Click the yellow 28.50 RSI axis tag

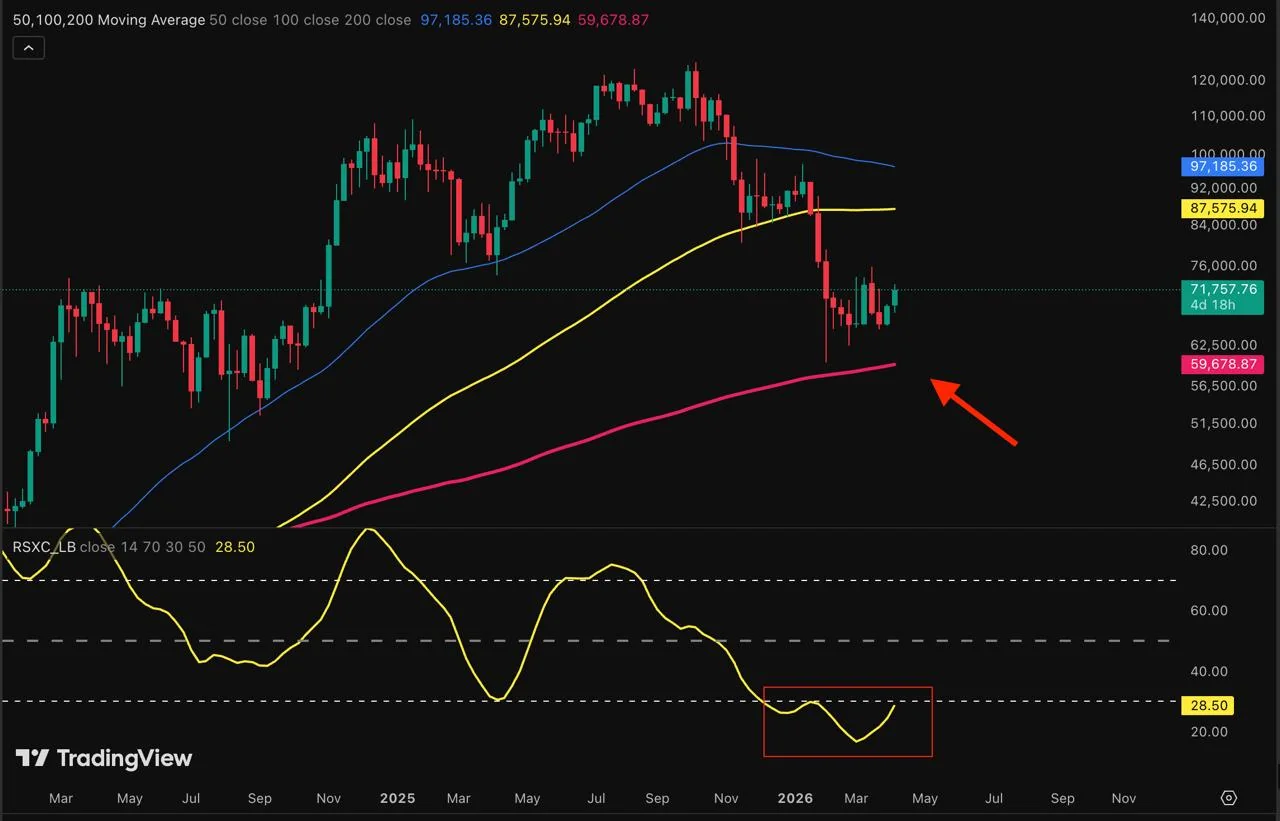[x=1207, y=706]
